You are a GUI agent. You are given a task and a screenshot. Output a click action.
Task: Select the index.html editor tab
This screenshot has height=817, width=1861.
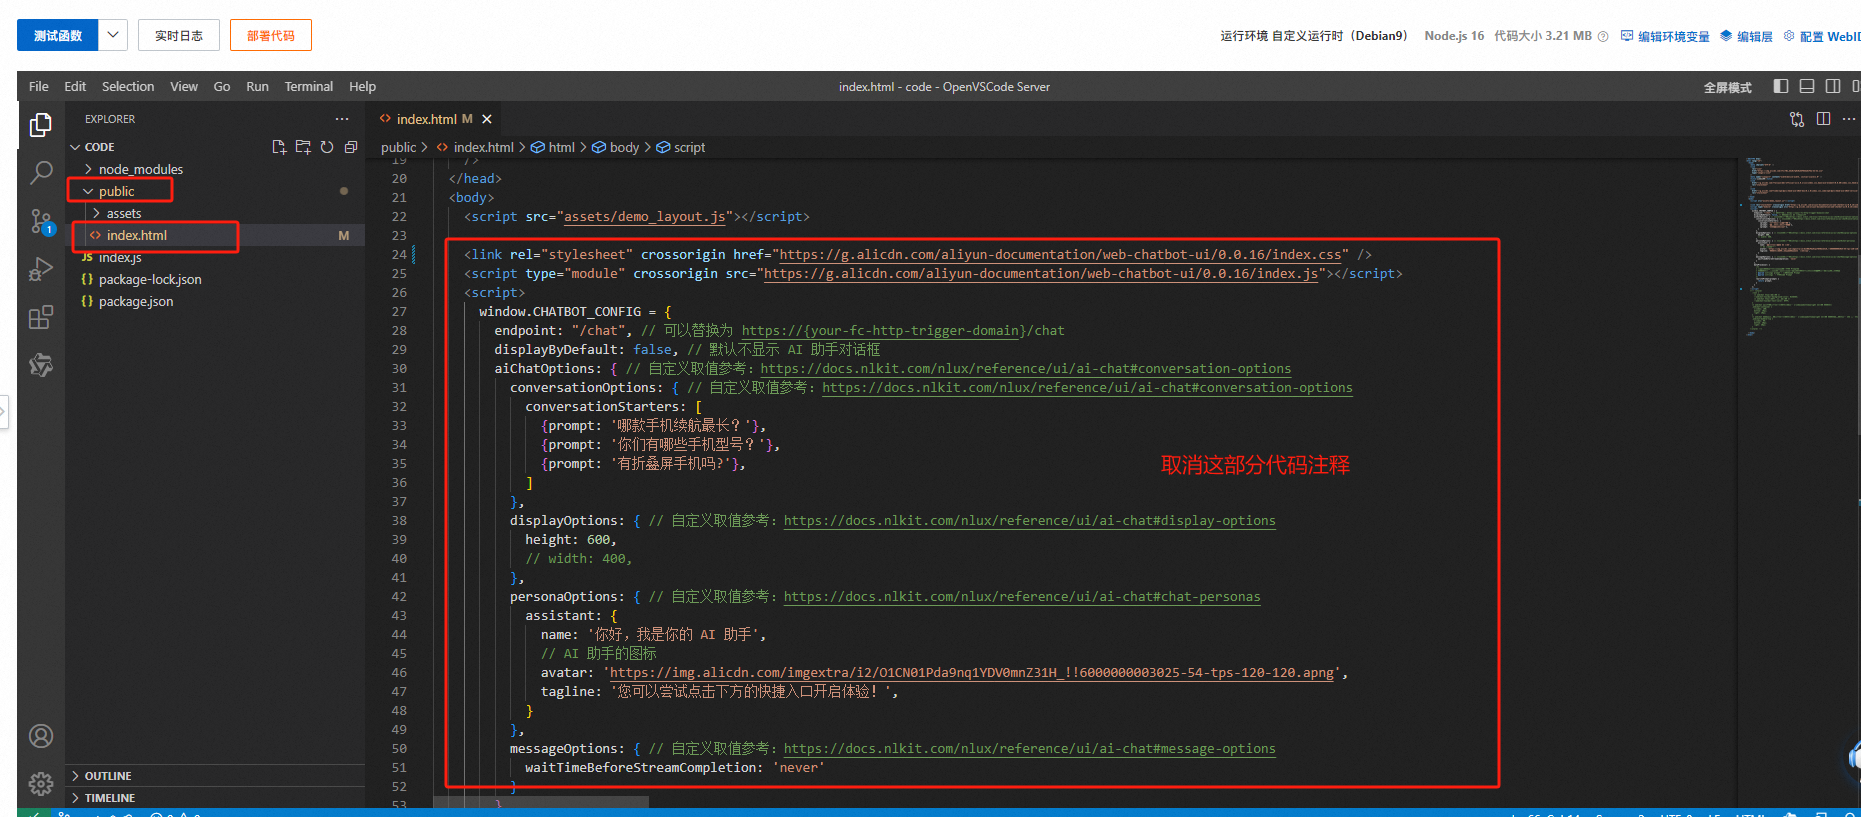pos(435,119)
